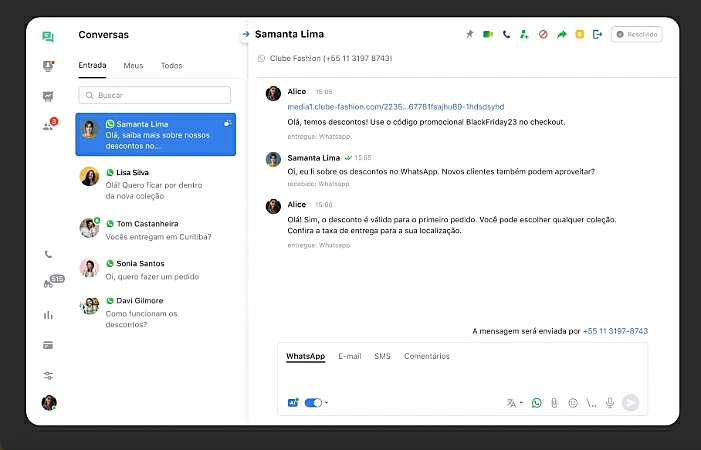Select the WhatsApp reply tab

point(305,356)
